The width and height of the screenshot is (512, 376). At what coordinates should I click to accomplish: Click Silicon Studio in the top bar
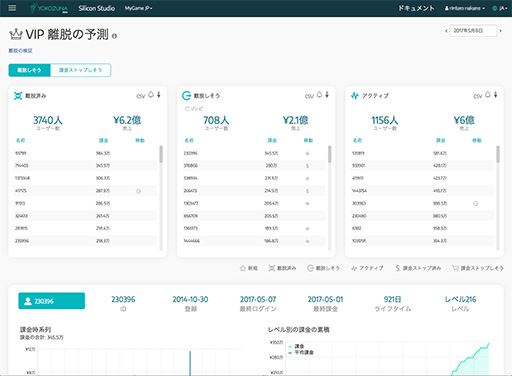pyautogui.click(x=97, y=8)
